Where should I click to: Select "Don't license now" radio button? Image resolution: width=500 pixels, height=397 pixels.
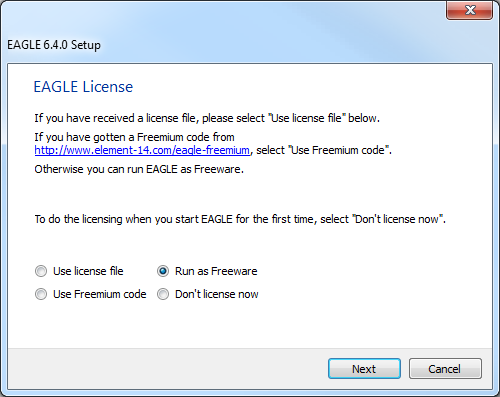click(x=163, y=294)
